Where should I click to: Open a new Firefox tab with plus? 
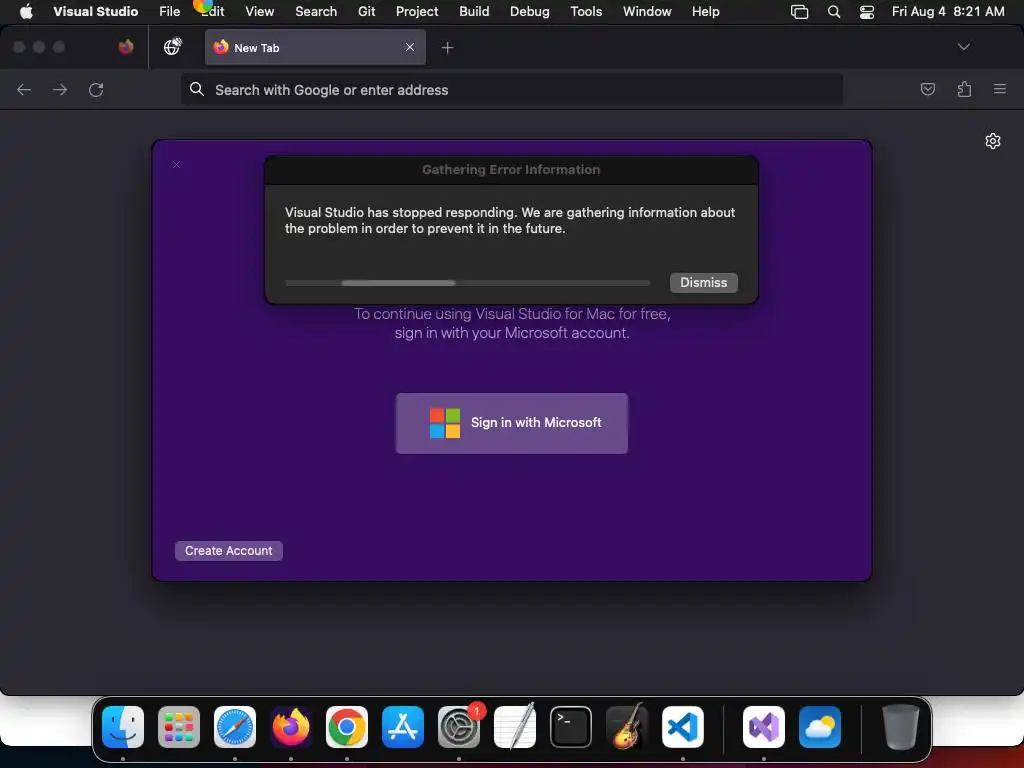[x=447, y=47]
